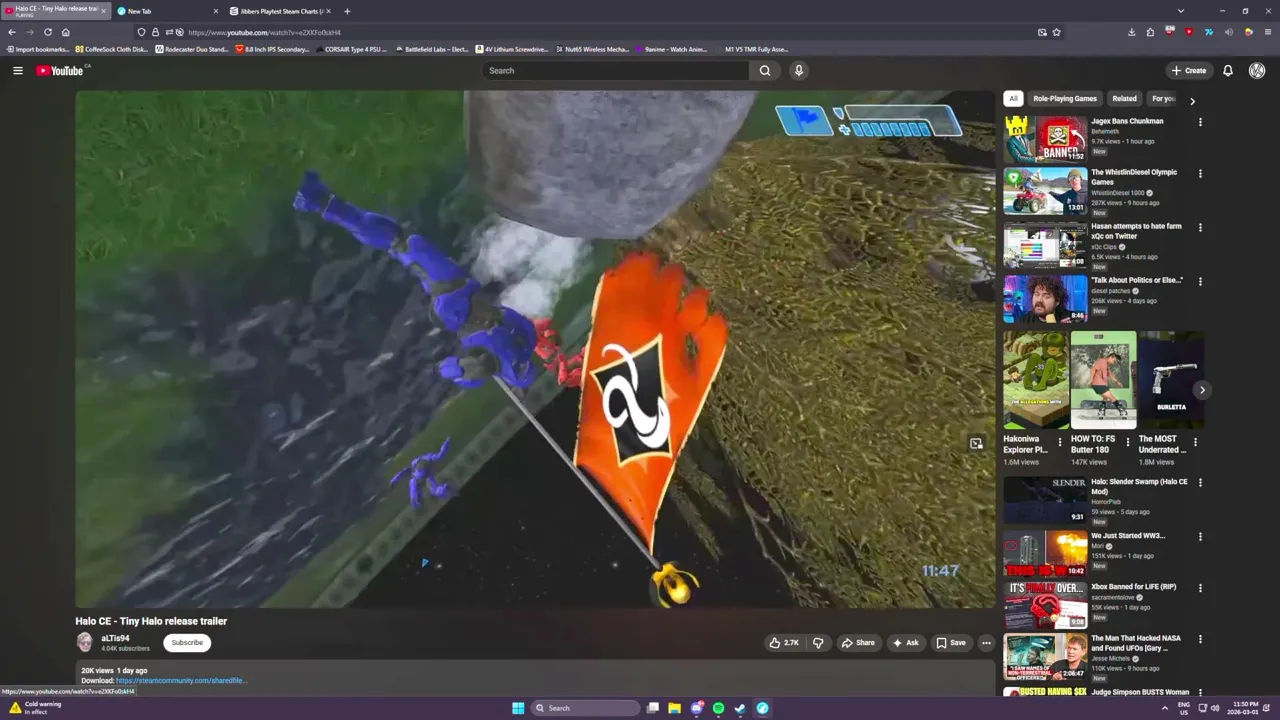Select the All filter chip
Screen dimensions: 1280x720
click(1013, 98)
